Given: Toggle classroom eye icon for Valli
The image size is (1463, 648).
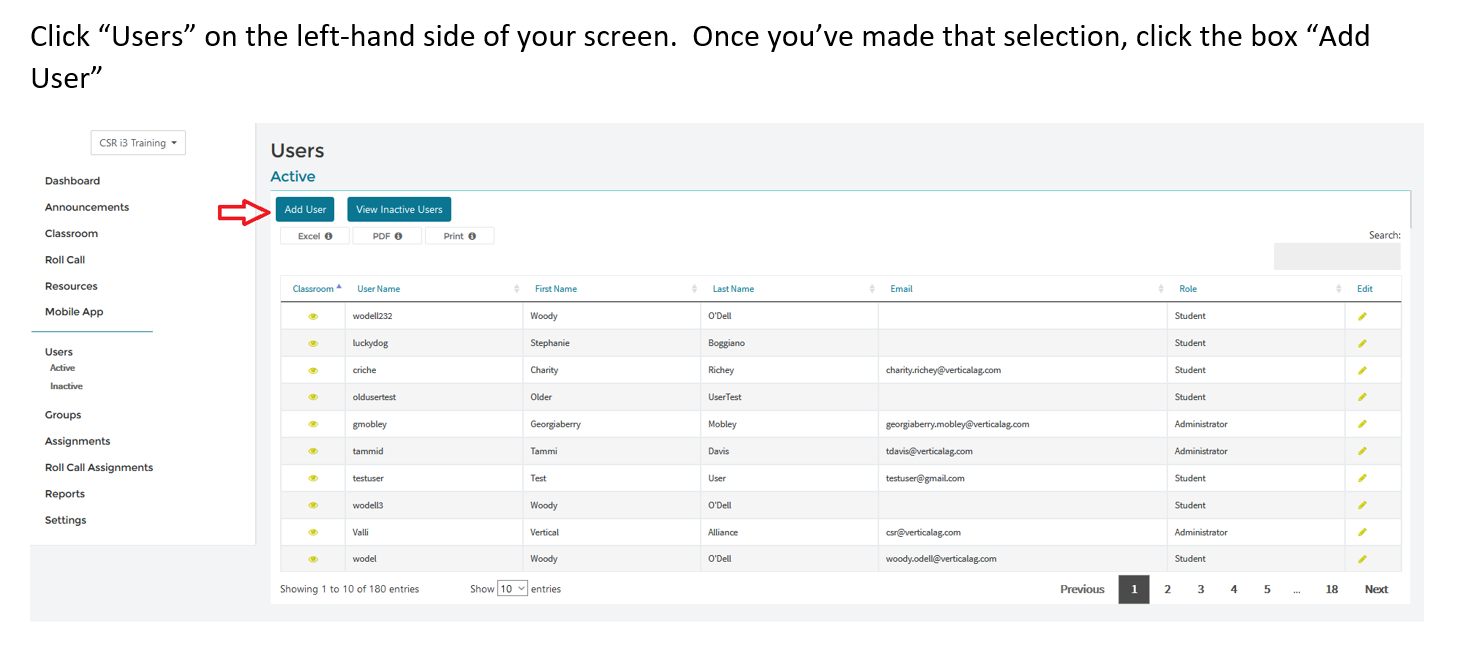Looking at the screenshot, I should (x=313, y=532).
